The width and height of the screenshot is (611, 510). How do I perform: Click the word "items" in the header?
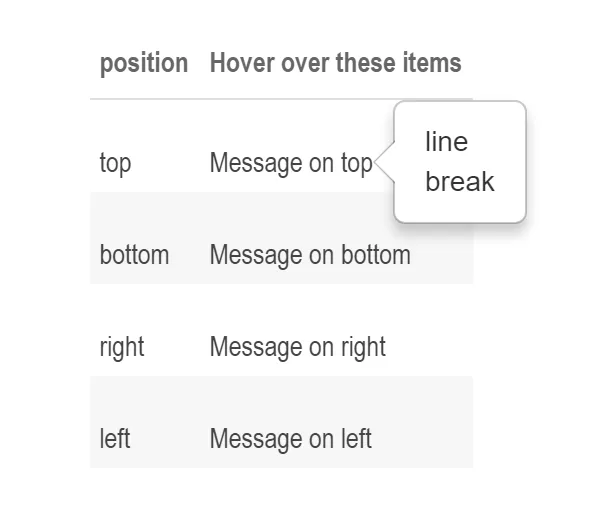(x=435, y=64)
